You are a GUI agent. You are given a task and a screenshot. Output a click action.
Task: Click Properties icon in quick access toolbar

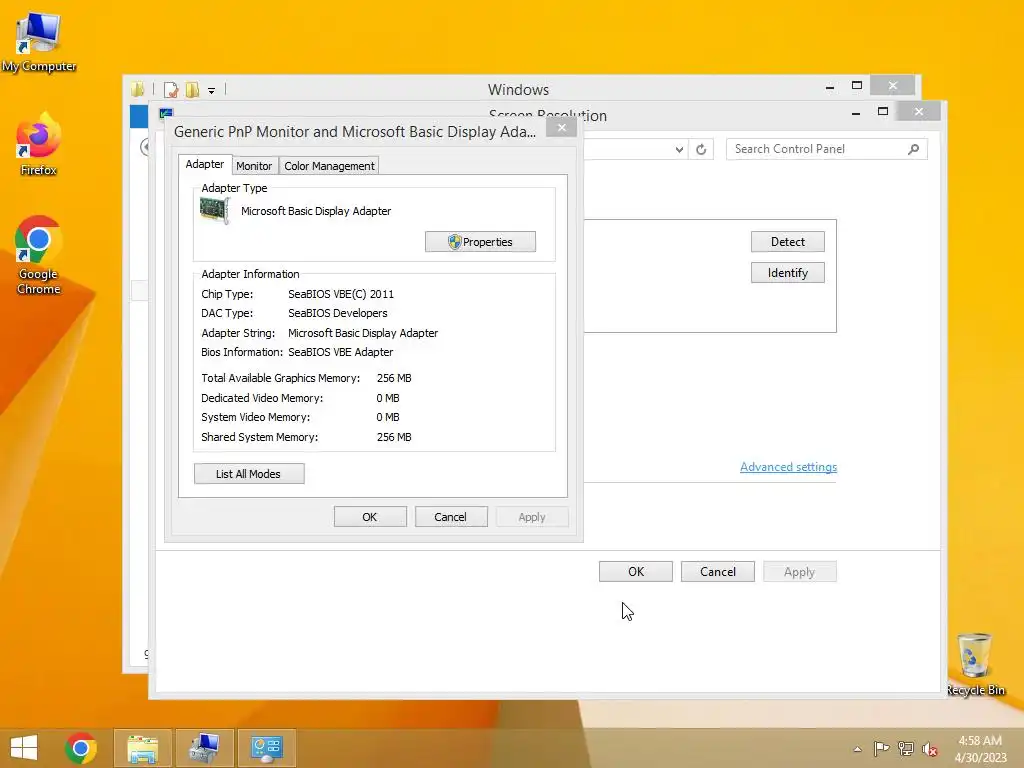click(x=171, y=89)
